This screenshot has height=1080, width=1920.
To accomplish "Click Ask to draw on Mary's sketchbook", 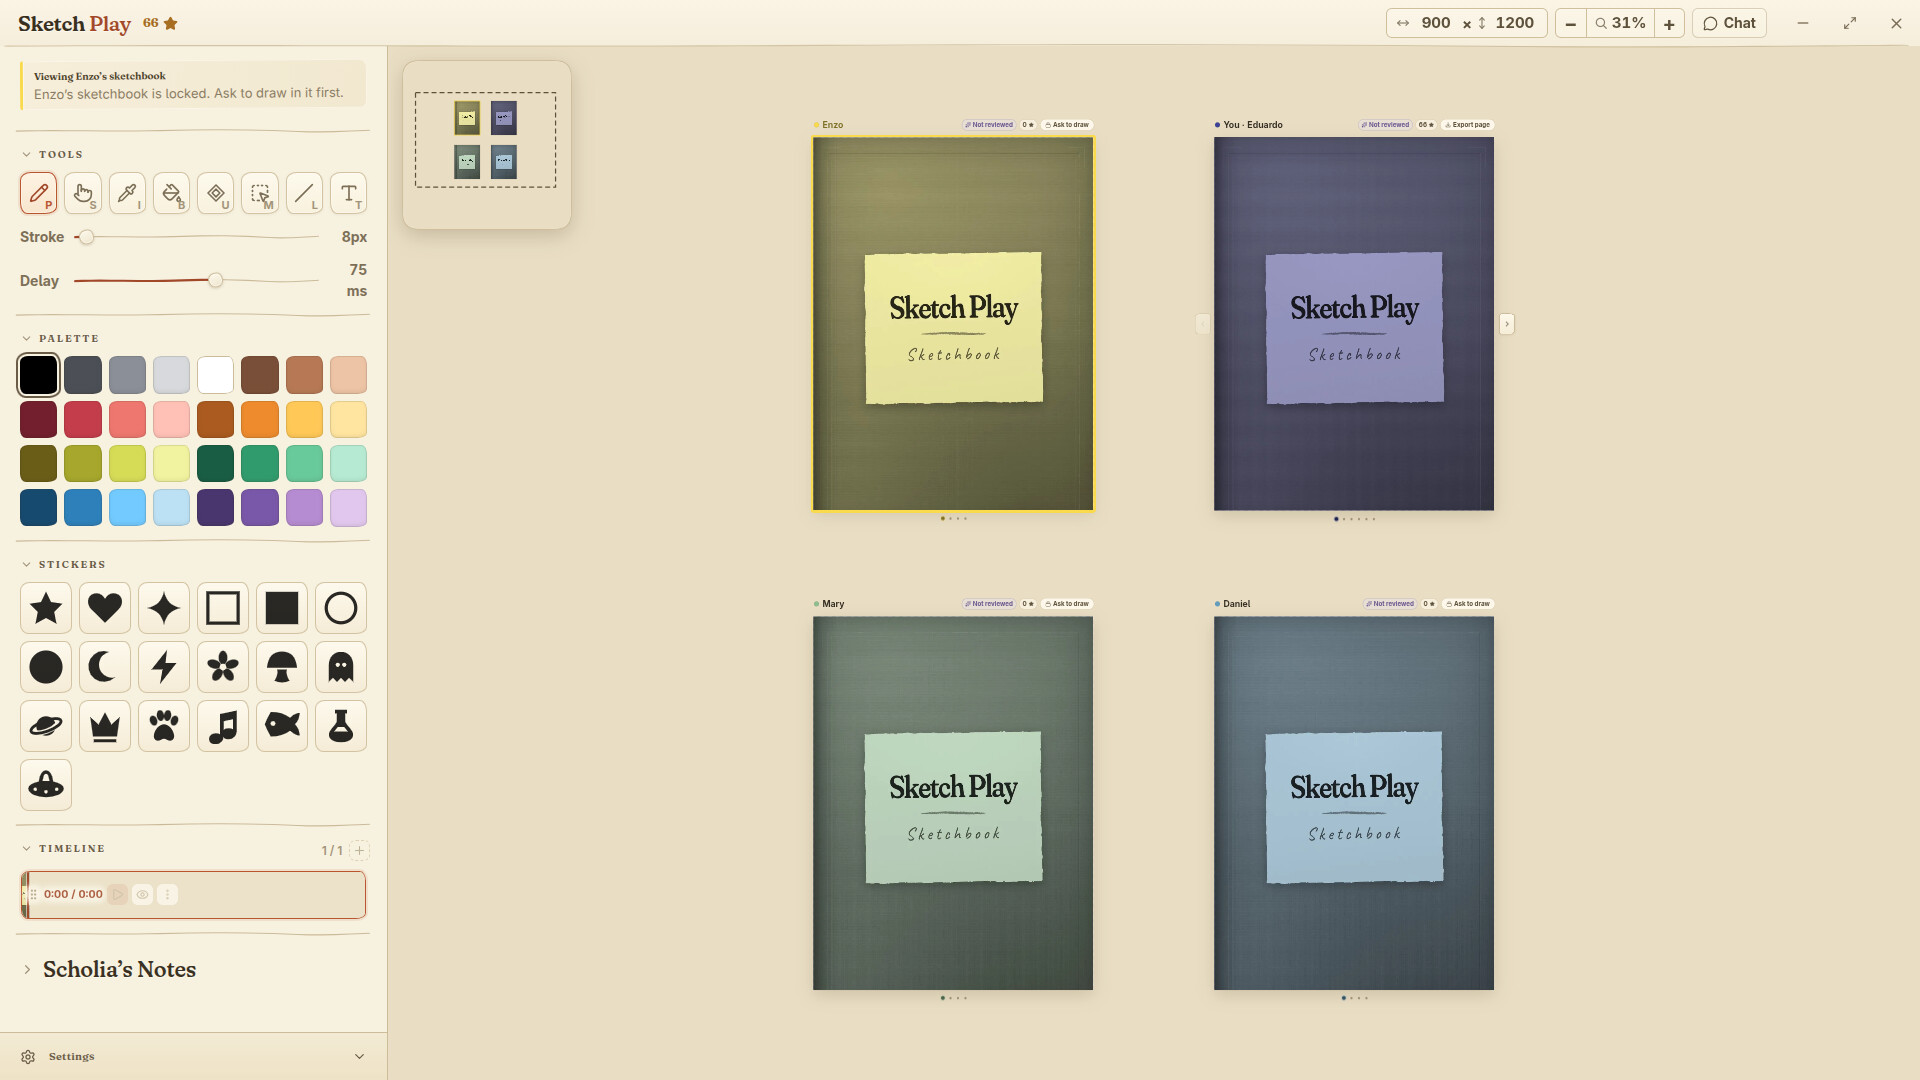I will pos(1067,604).
